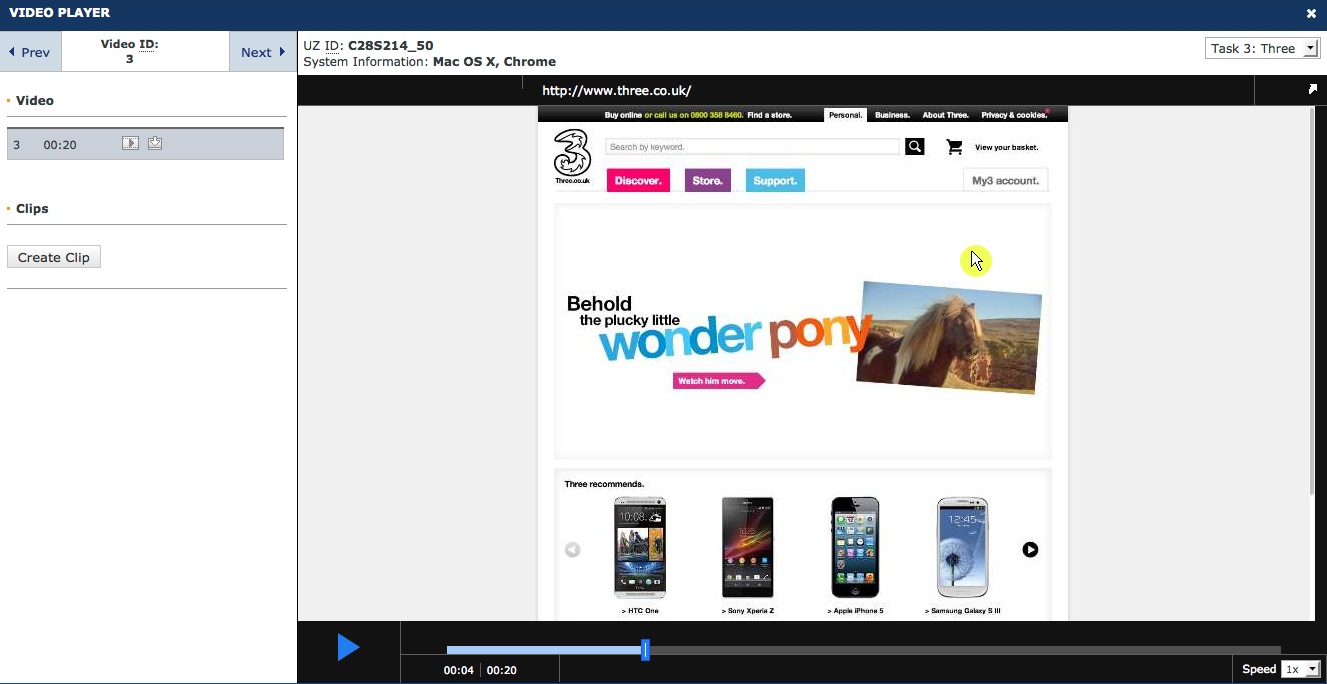
Task: Go to the next video with Next
Action: [263, 52]
